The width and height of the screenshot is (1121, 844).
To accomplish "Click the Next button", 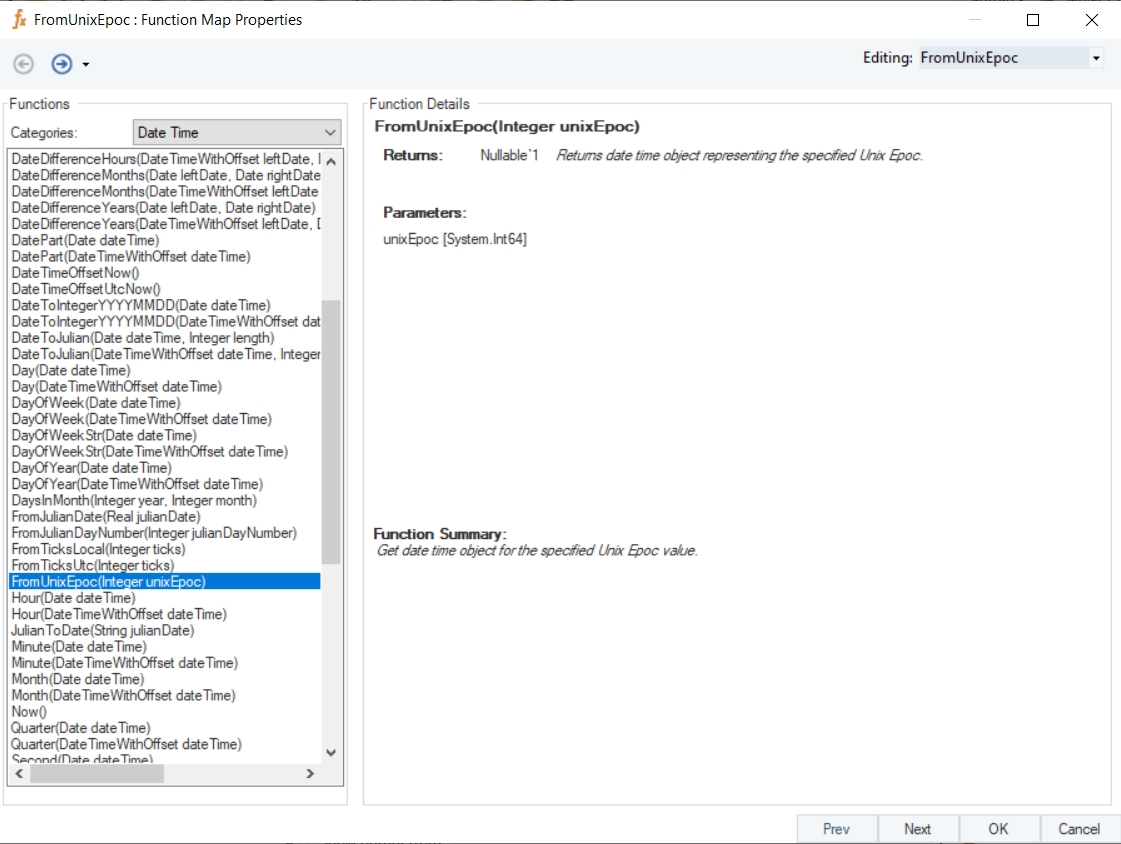I will [x=917, y=829].
